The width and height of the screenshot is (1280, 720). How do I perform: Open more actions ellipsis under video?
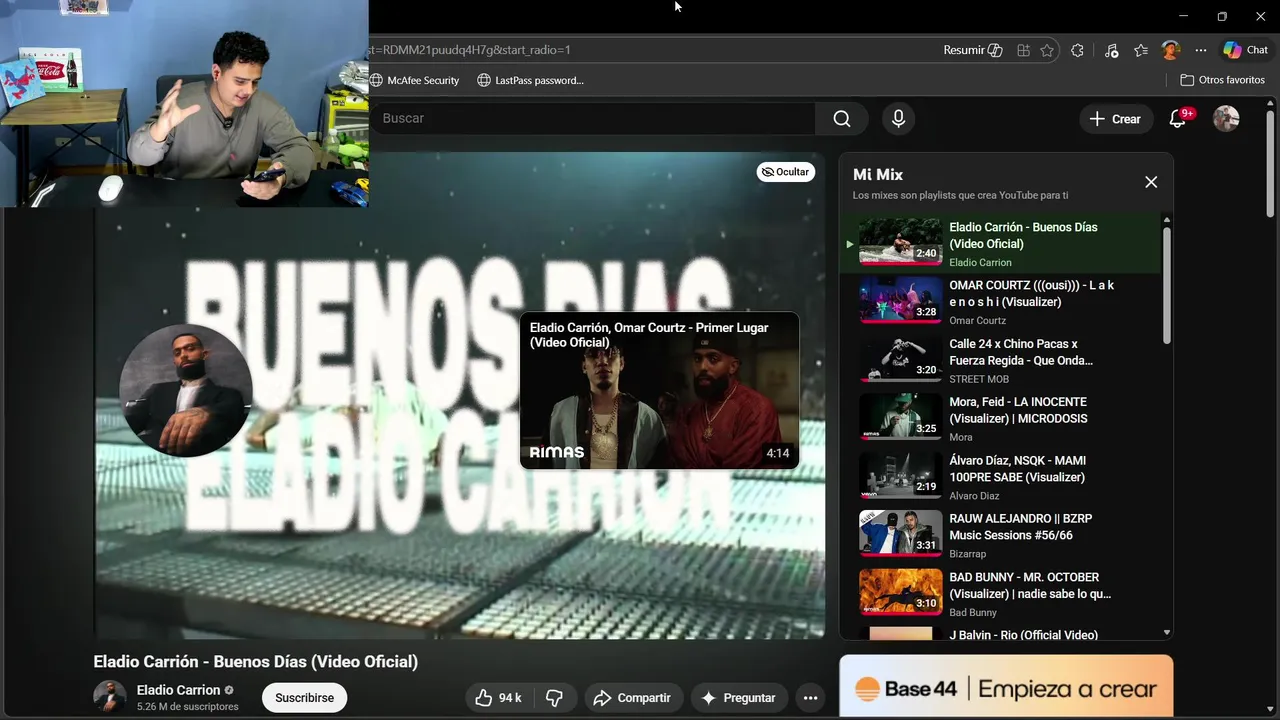click(x=811, y=698)
